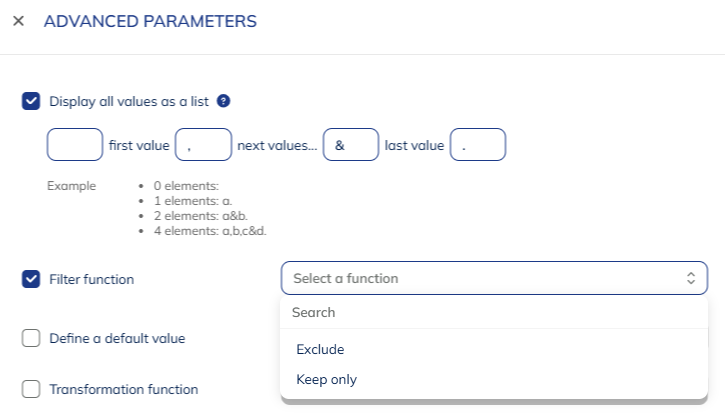Choose the Exclude filter function
Viewport: 725px width, 415px height.
pos(494,349)
